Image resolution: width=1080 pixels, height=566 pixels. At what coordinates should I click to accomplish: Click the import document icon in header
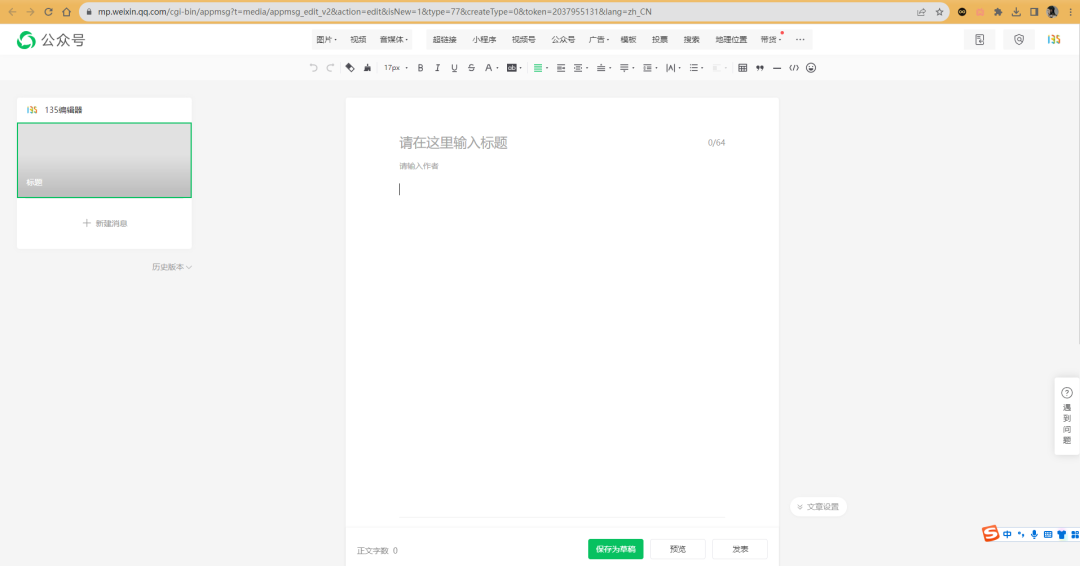(x=979, y=40)
